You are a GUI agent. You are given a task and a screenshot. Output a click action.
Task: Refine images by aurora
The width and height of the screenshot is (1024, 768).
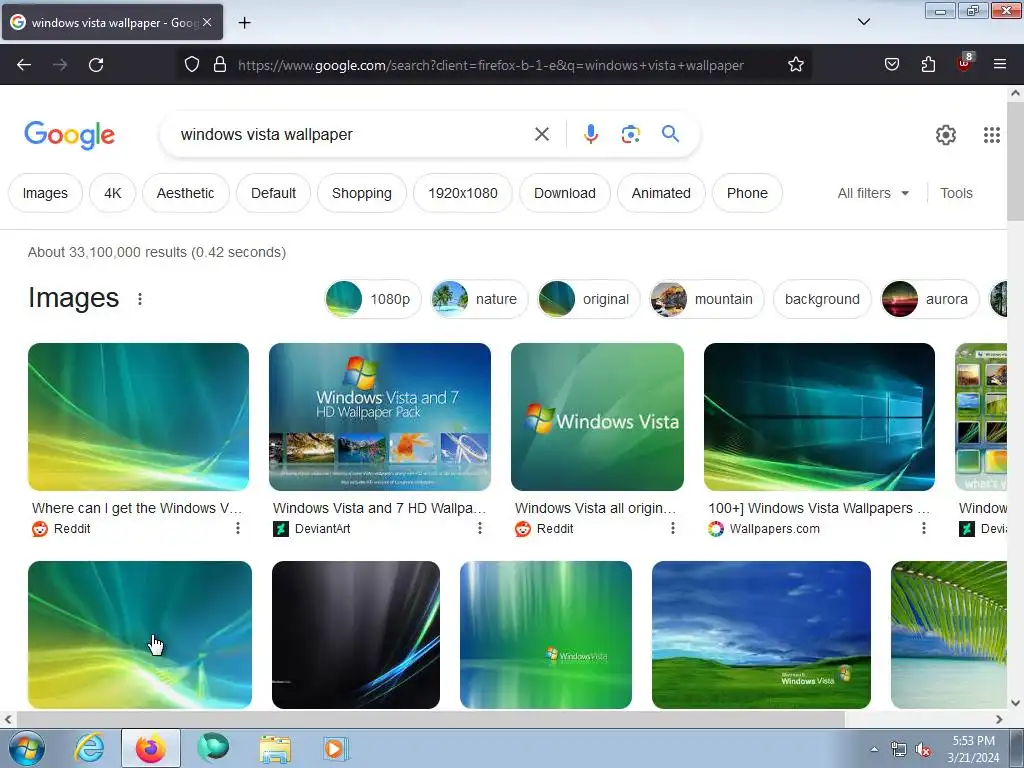point(930,299)
